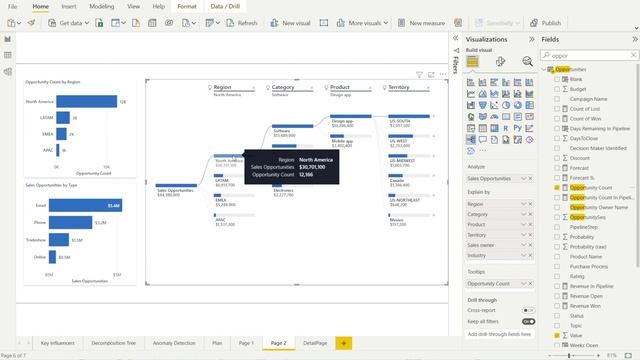Select the scatter chart visual icon
This screenshot has width=640, height=360.
(494, 105)
